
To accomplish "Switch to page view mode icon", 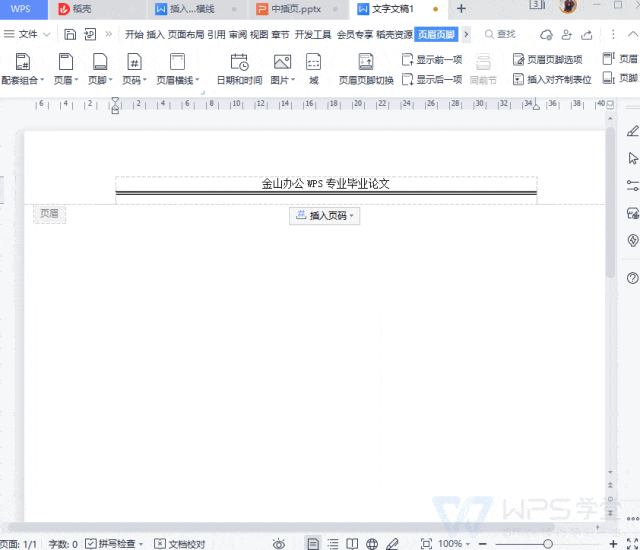I will click(313, 543).
